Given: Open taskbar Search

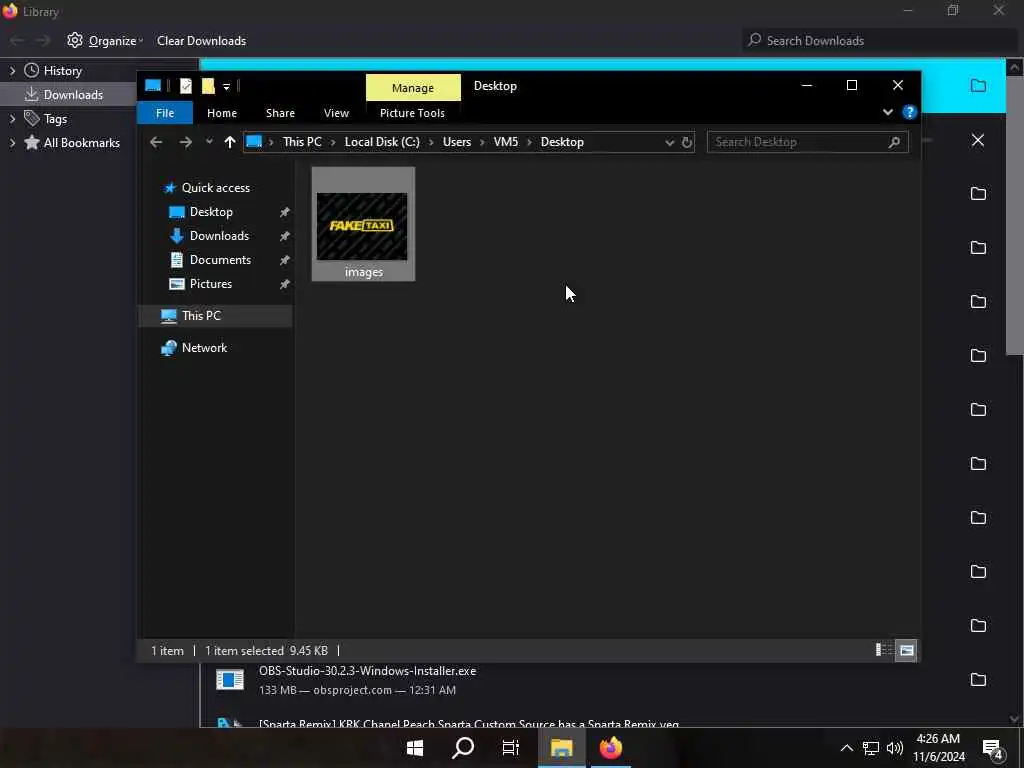Looking at the screenshot, I should point(463,748).
